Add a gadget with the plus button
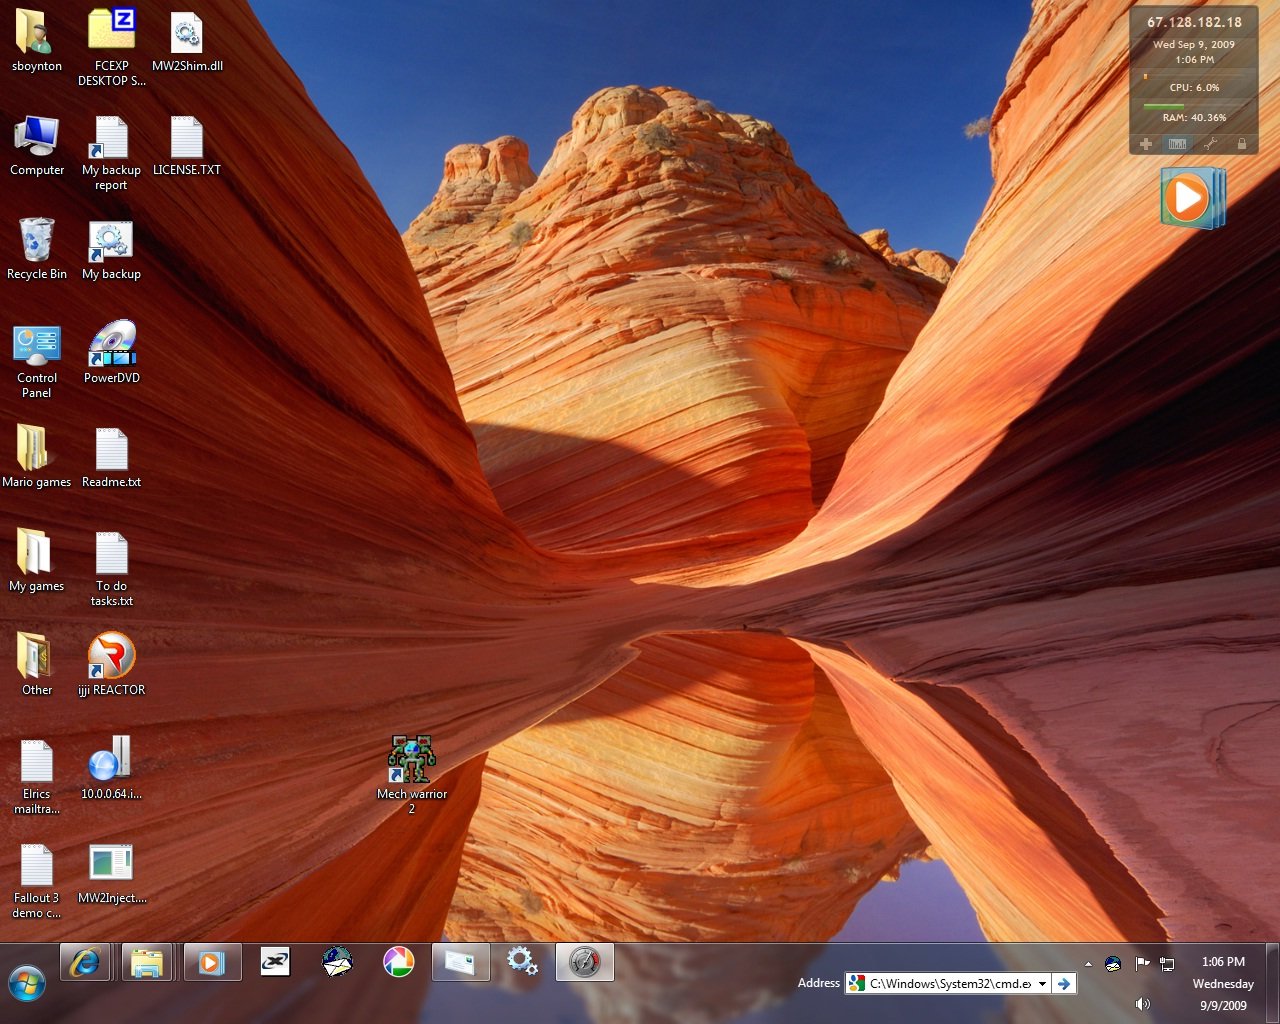Screen dimensions: 1280x1024 click(x=1146, y=143)
